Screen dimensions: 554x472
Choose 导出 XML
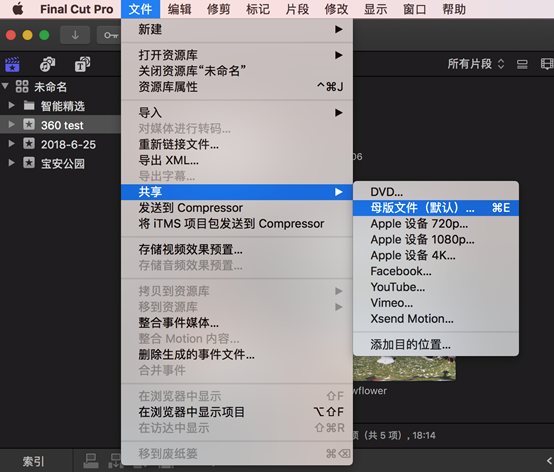tap(237, 160)
